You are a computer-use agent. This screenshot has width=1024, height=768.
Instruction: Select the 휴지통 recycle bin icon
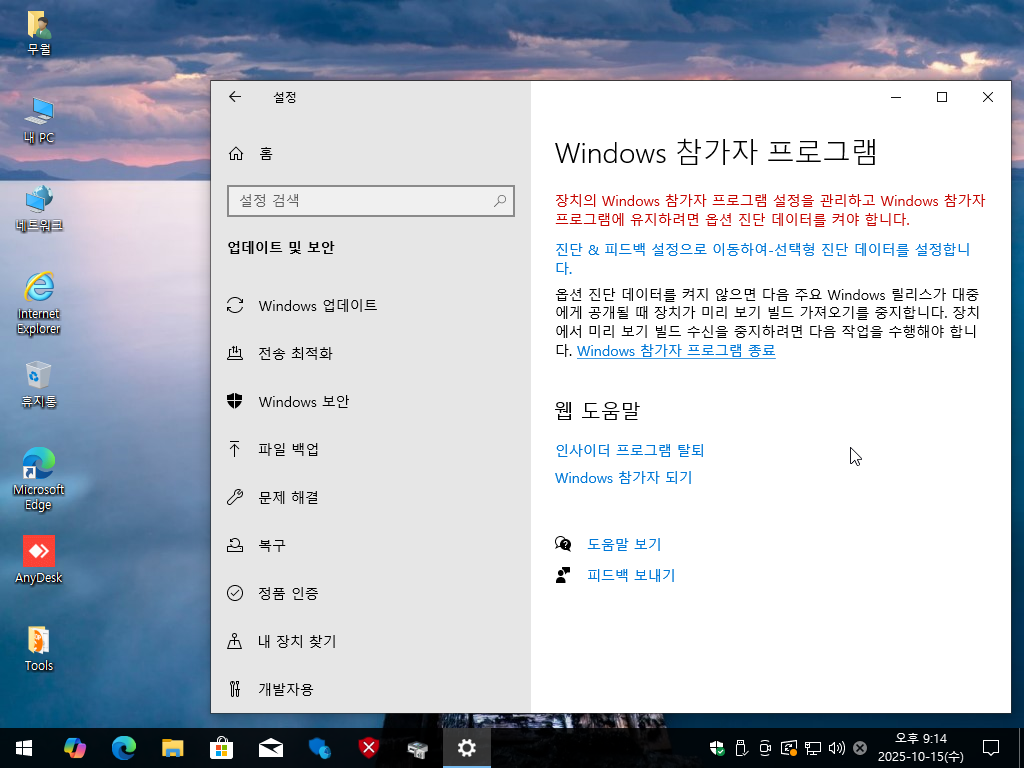(39, 385)
